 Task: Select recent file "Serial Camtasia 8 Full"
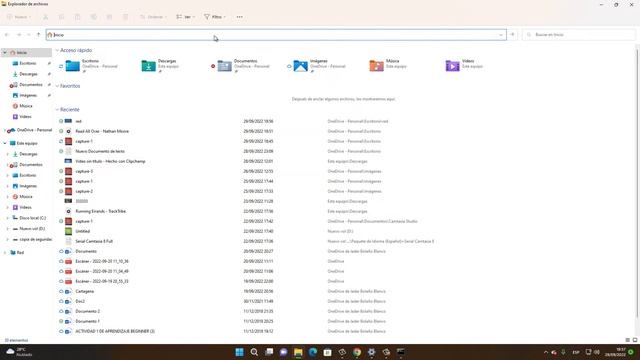pos(94,241)
